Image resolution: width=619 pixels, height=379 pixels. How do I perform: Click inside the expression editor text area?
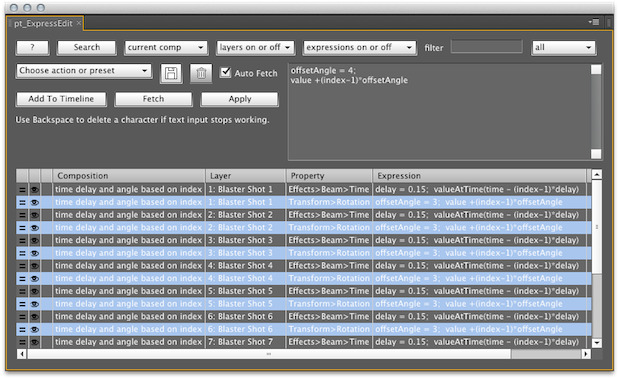(439, 112)
